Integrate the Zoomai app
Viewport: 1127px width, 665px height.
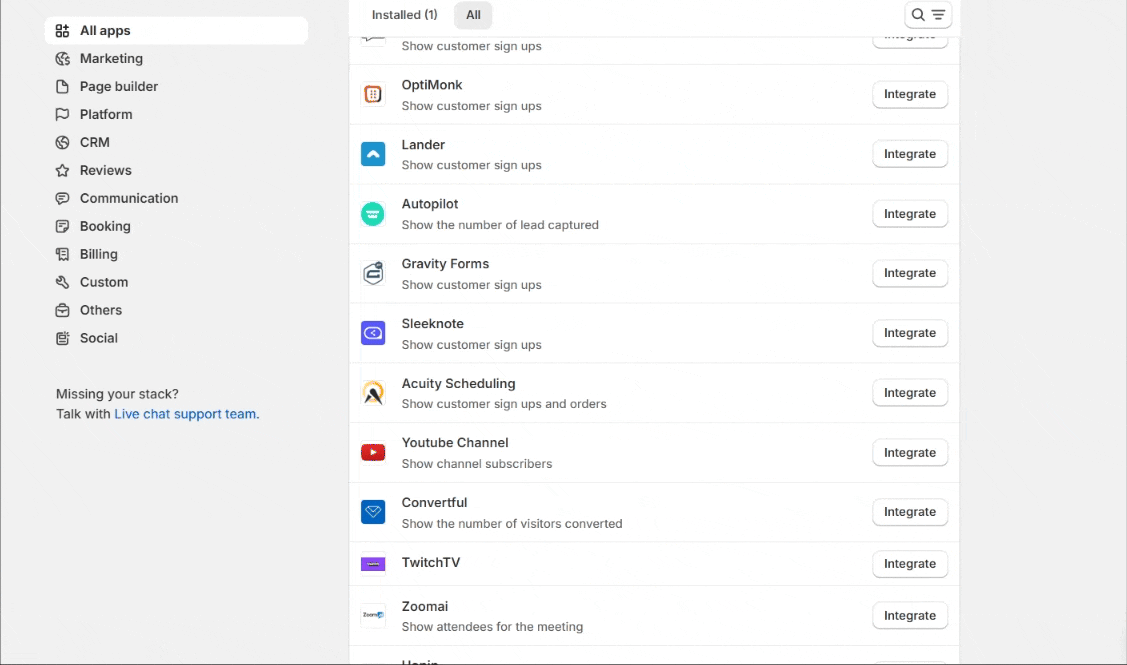(909, 616)
